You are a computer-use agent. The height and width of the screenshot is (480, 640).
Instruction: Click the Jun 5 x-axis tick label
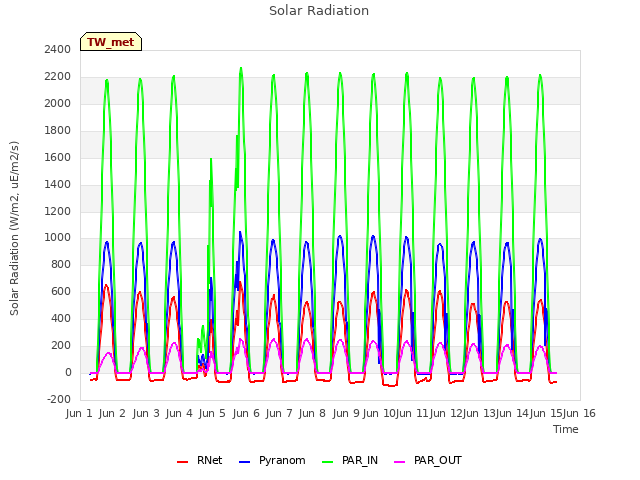212,413
